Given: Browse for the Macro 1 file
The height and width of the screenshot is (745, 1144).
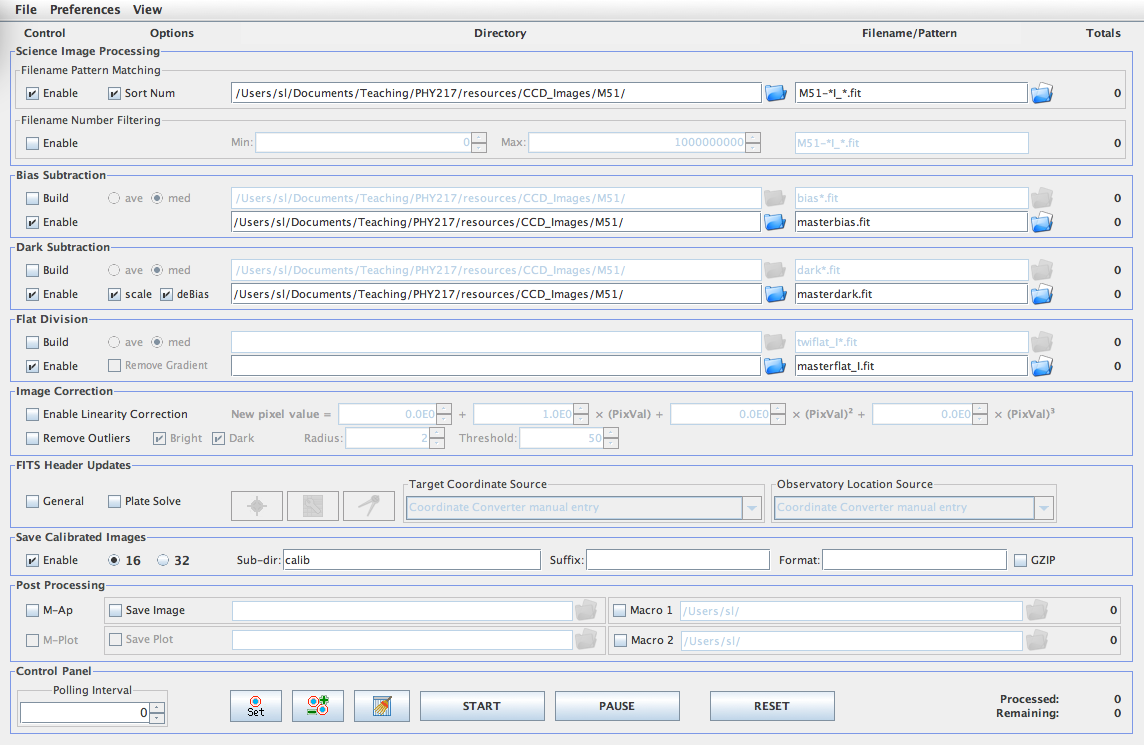Looking at the screenshot, I should point(1037,610).
